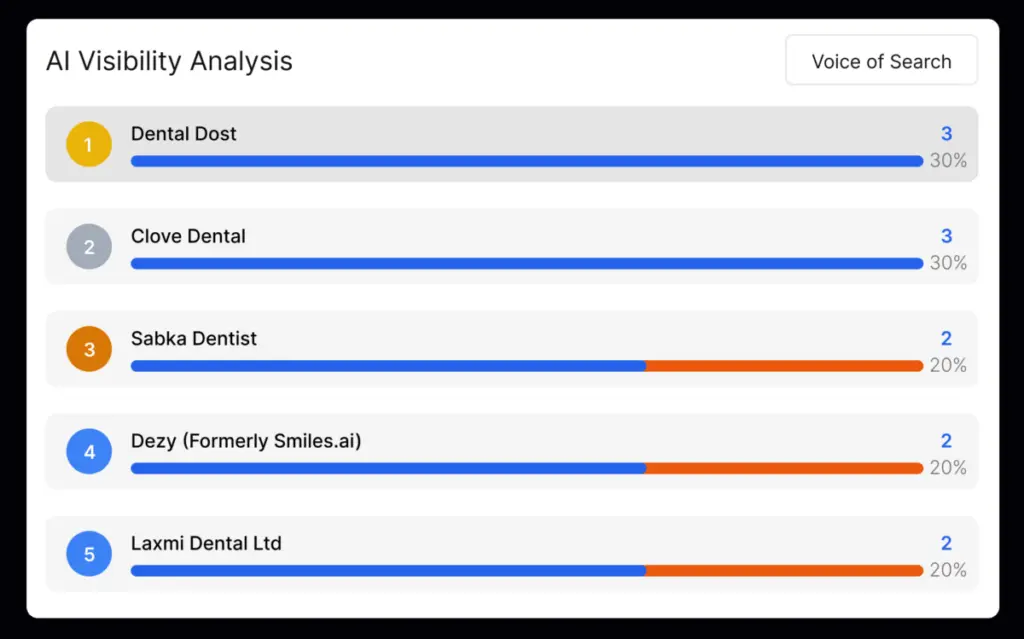The width and height of the screenshot is (1024, 639).
Task: Select the gold rank badge for Dental Dost
Action: point(89,144)
